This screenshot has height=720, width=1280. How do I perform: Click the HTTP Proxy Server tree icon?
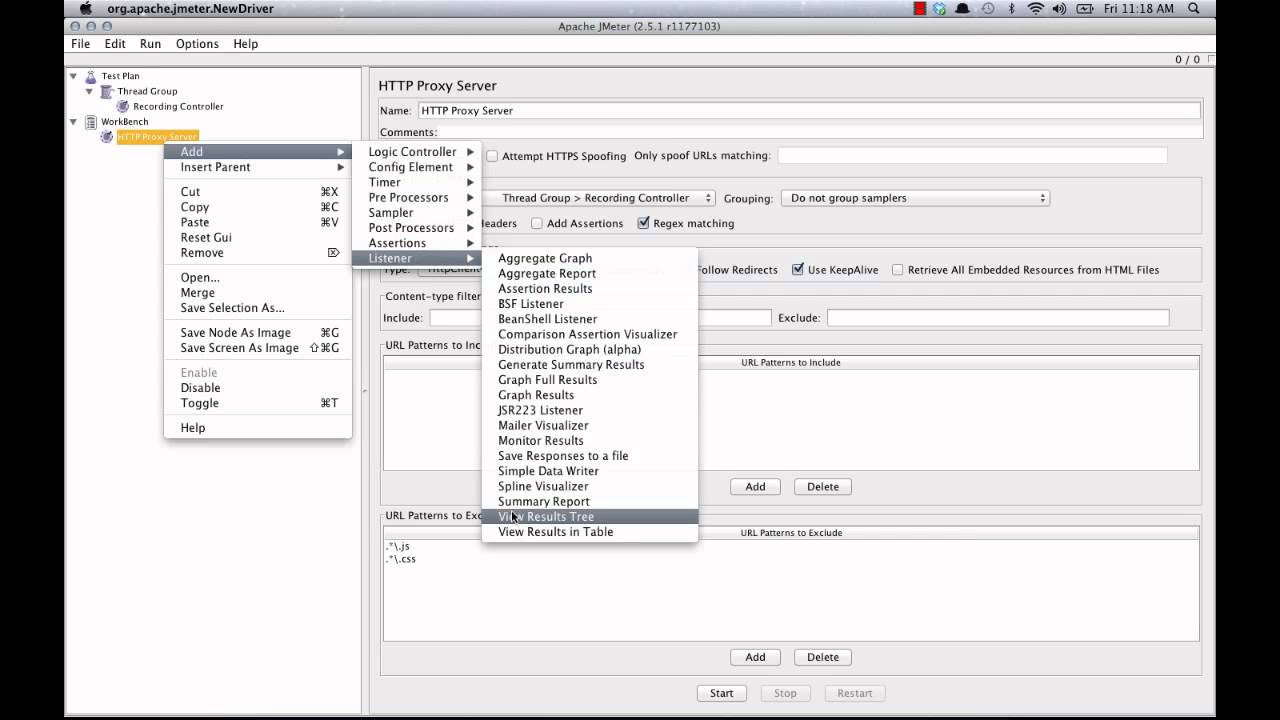pyautogui.click(x=107, y=137)
